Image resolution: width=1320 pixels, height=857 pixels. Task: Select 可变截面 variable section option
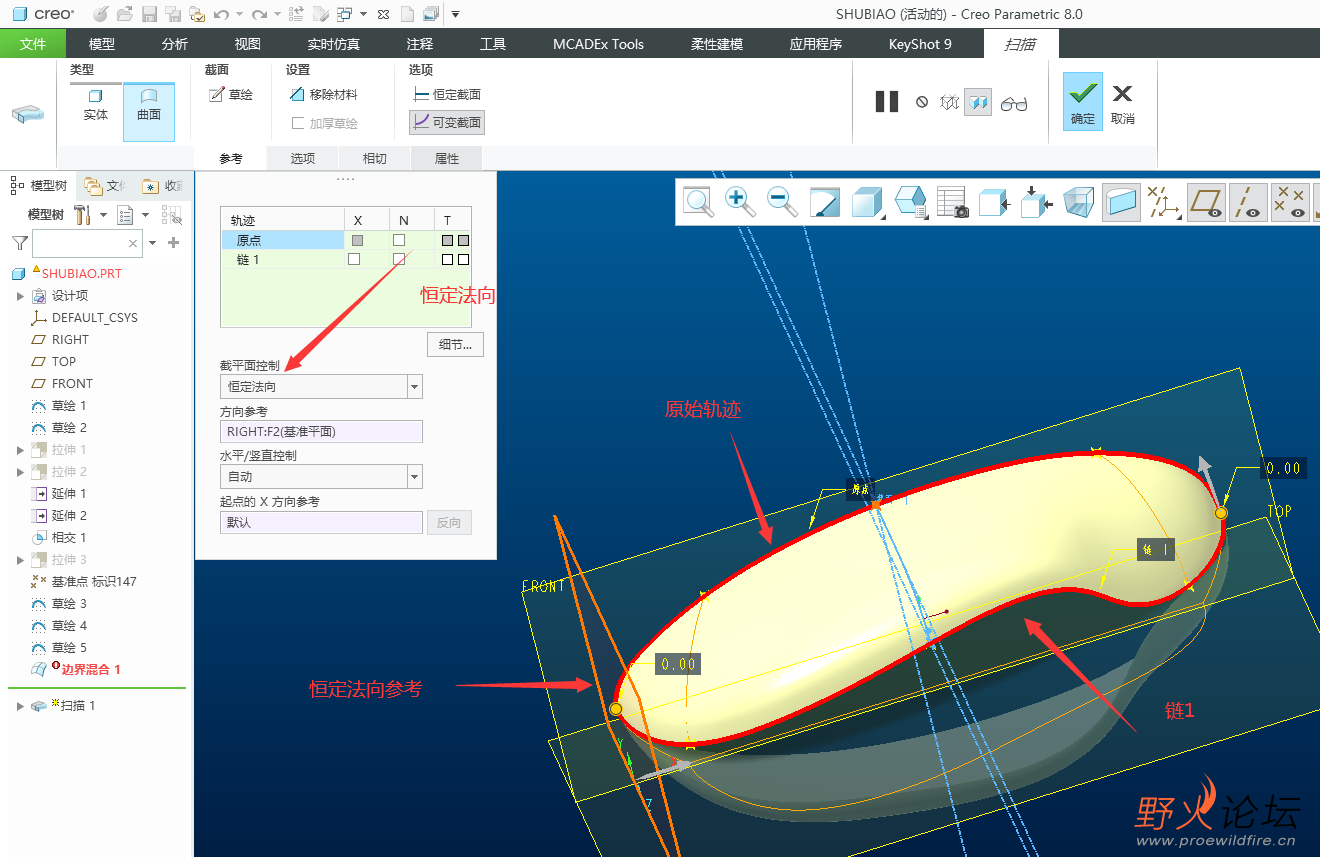446,122
